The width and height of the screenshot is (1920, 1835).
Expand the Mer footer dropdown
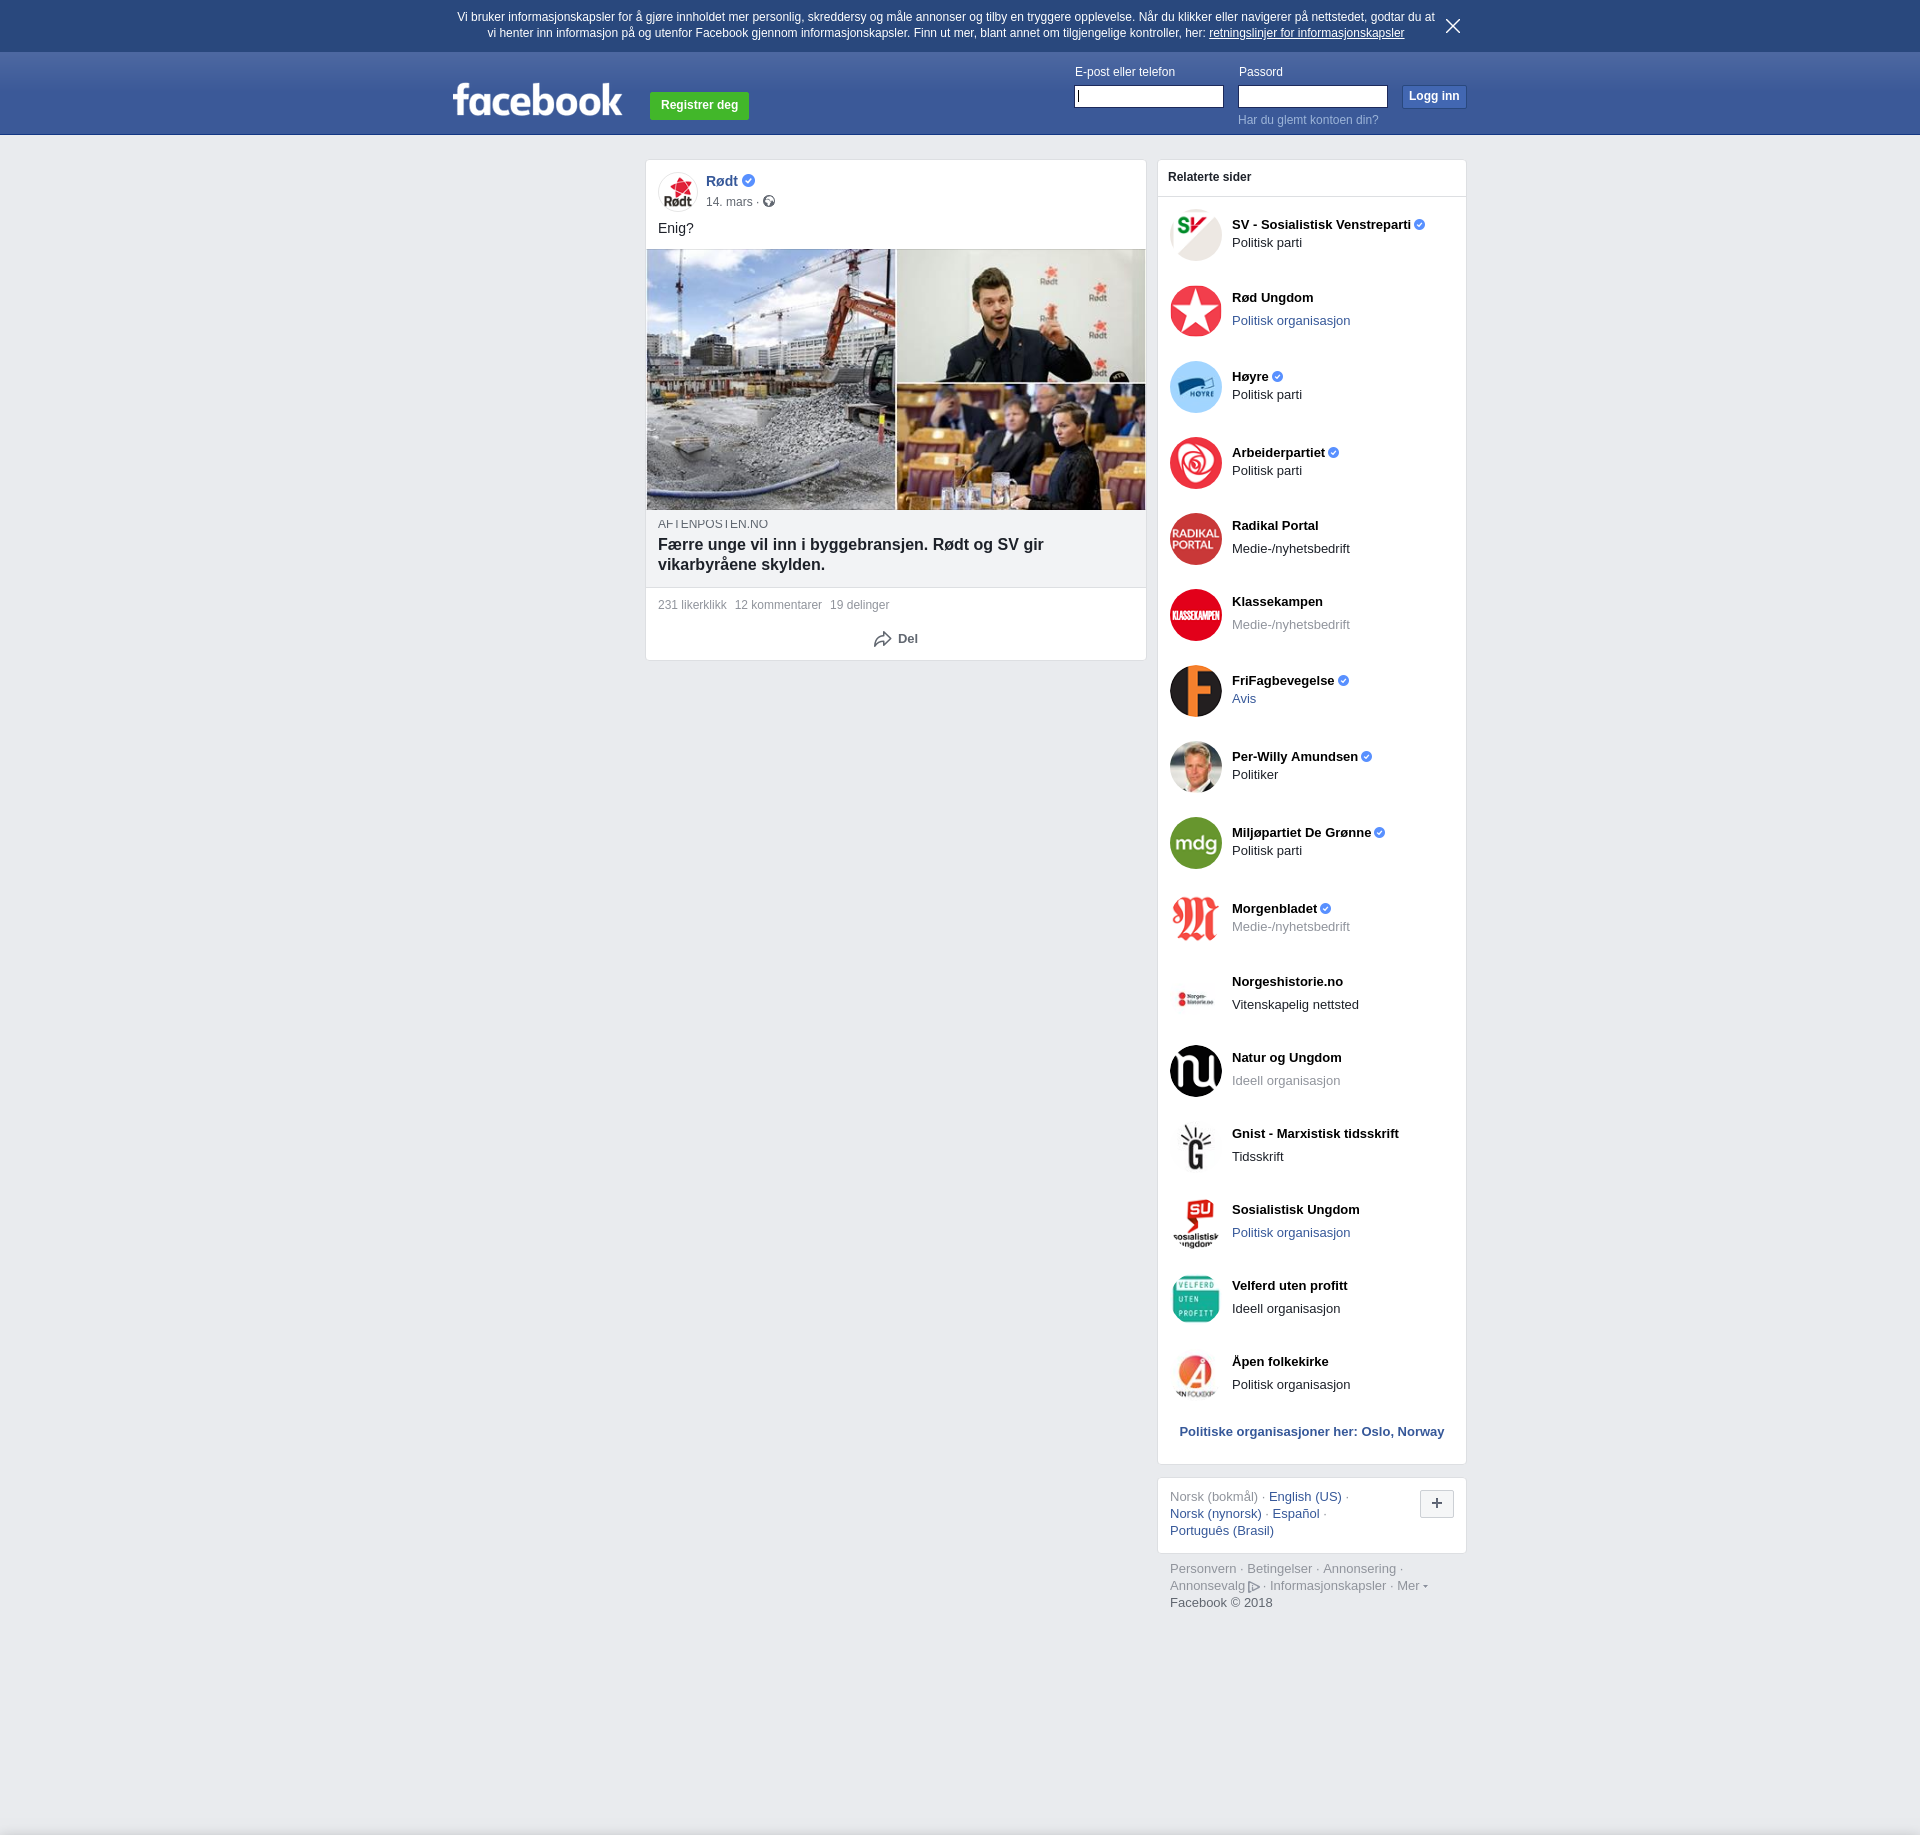1412,1586
